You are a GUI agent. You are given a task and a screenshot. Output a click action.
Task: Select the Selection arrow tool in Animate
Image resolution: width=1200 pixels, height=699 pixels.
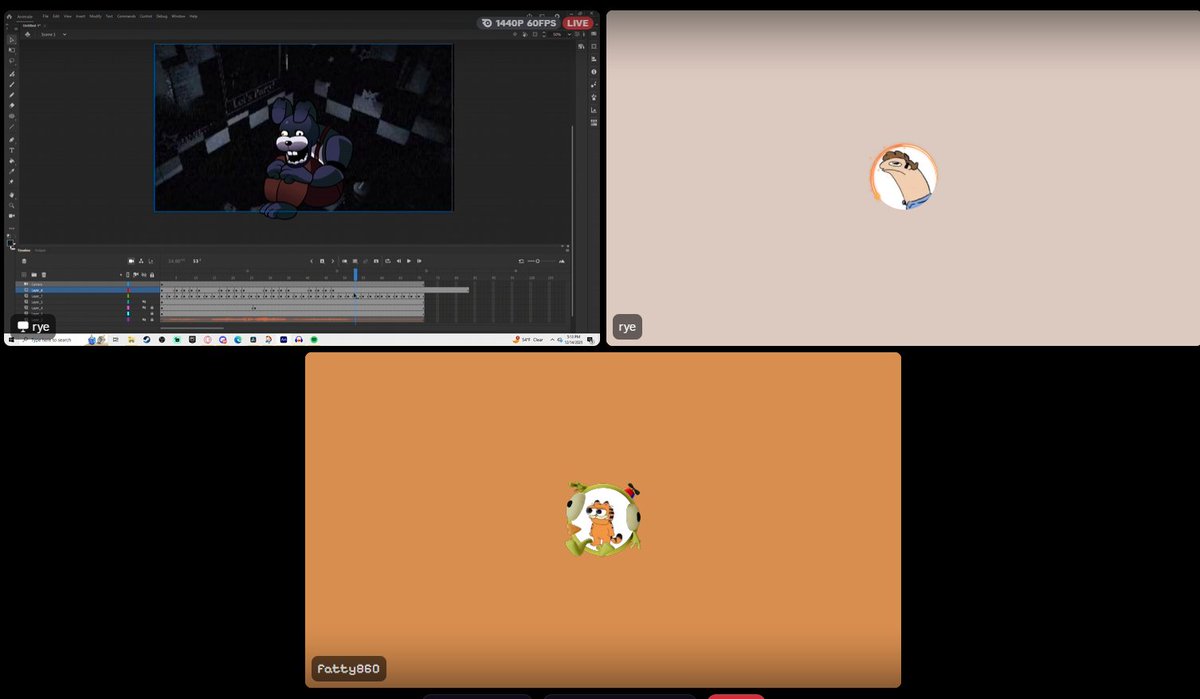[11, 40]
